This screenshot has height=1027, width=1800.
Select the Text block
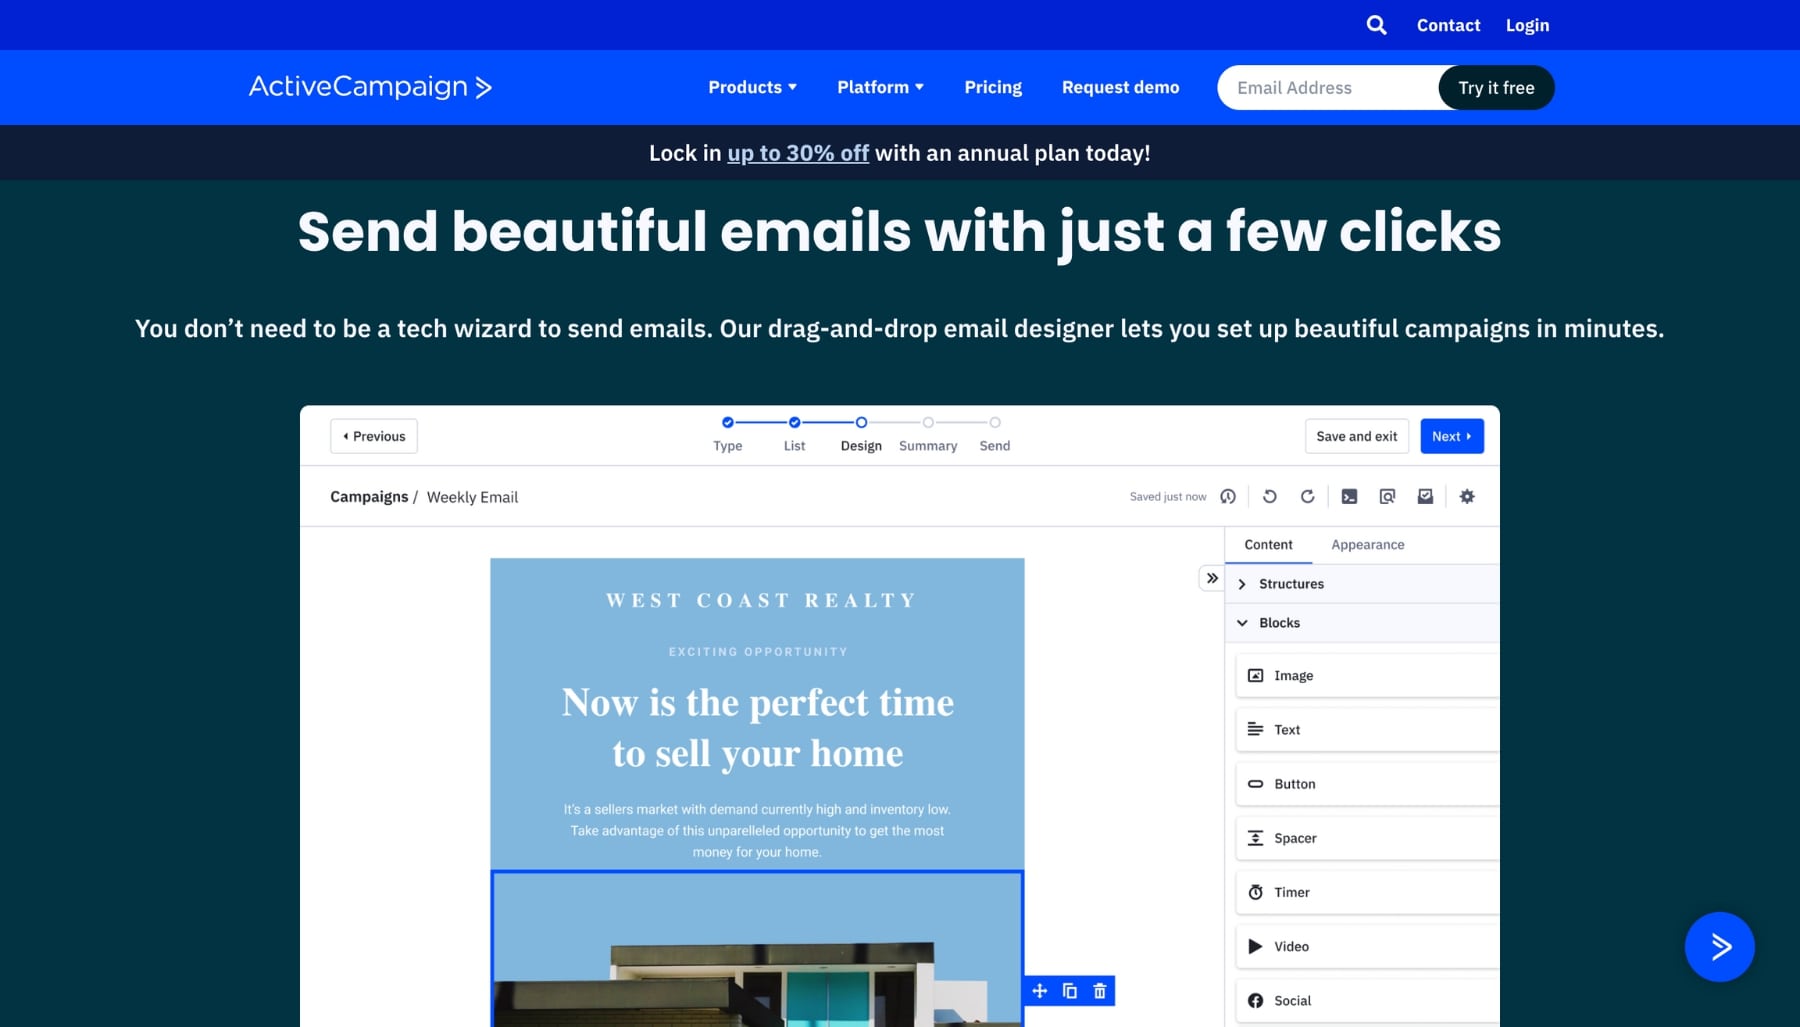[x=1367, y=730]
